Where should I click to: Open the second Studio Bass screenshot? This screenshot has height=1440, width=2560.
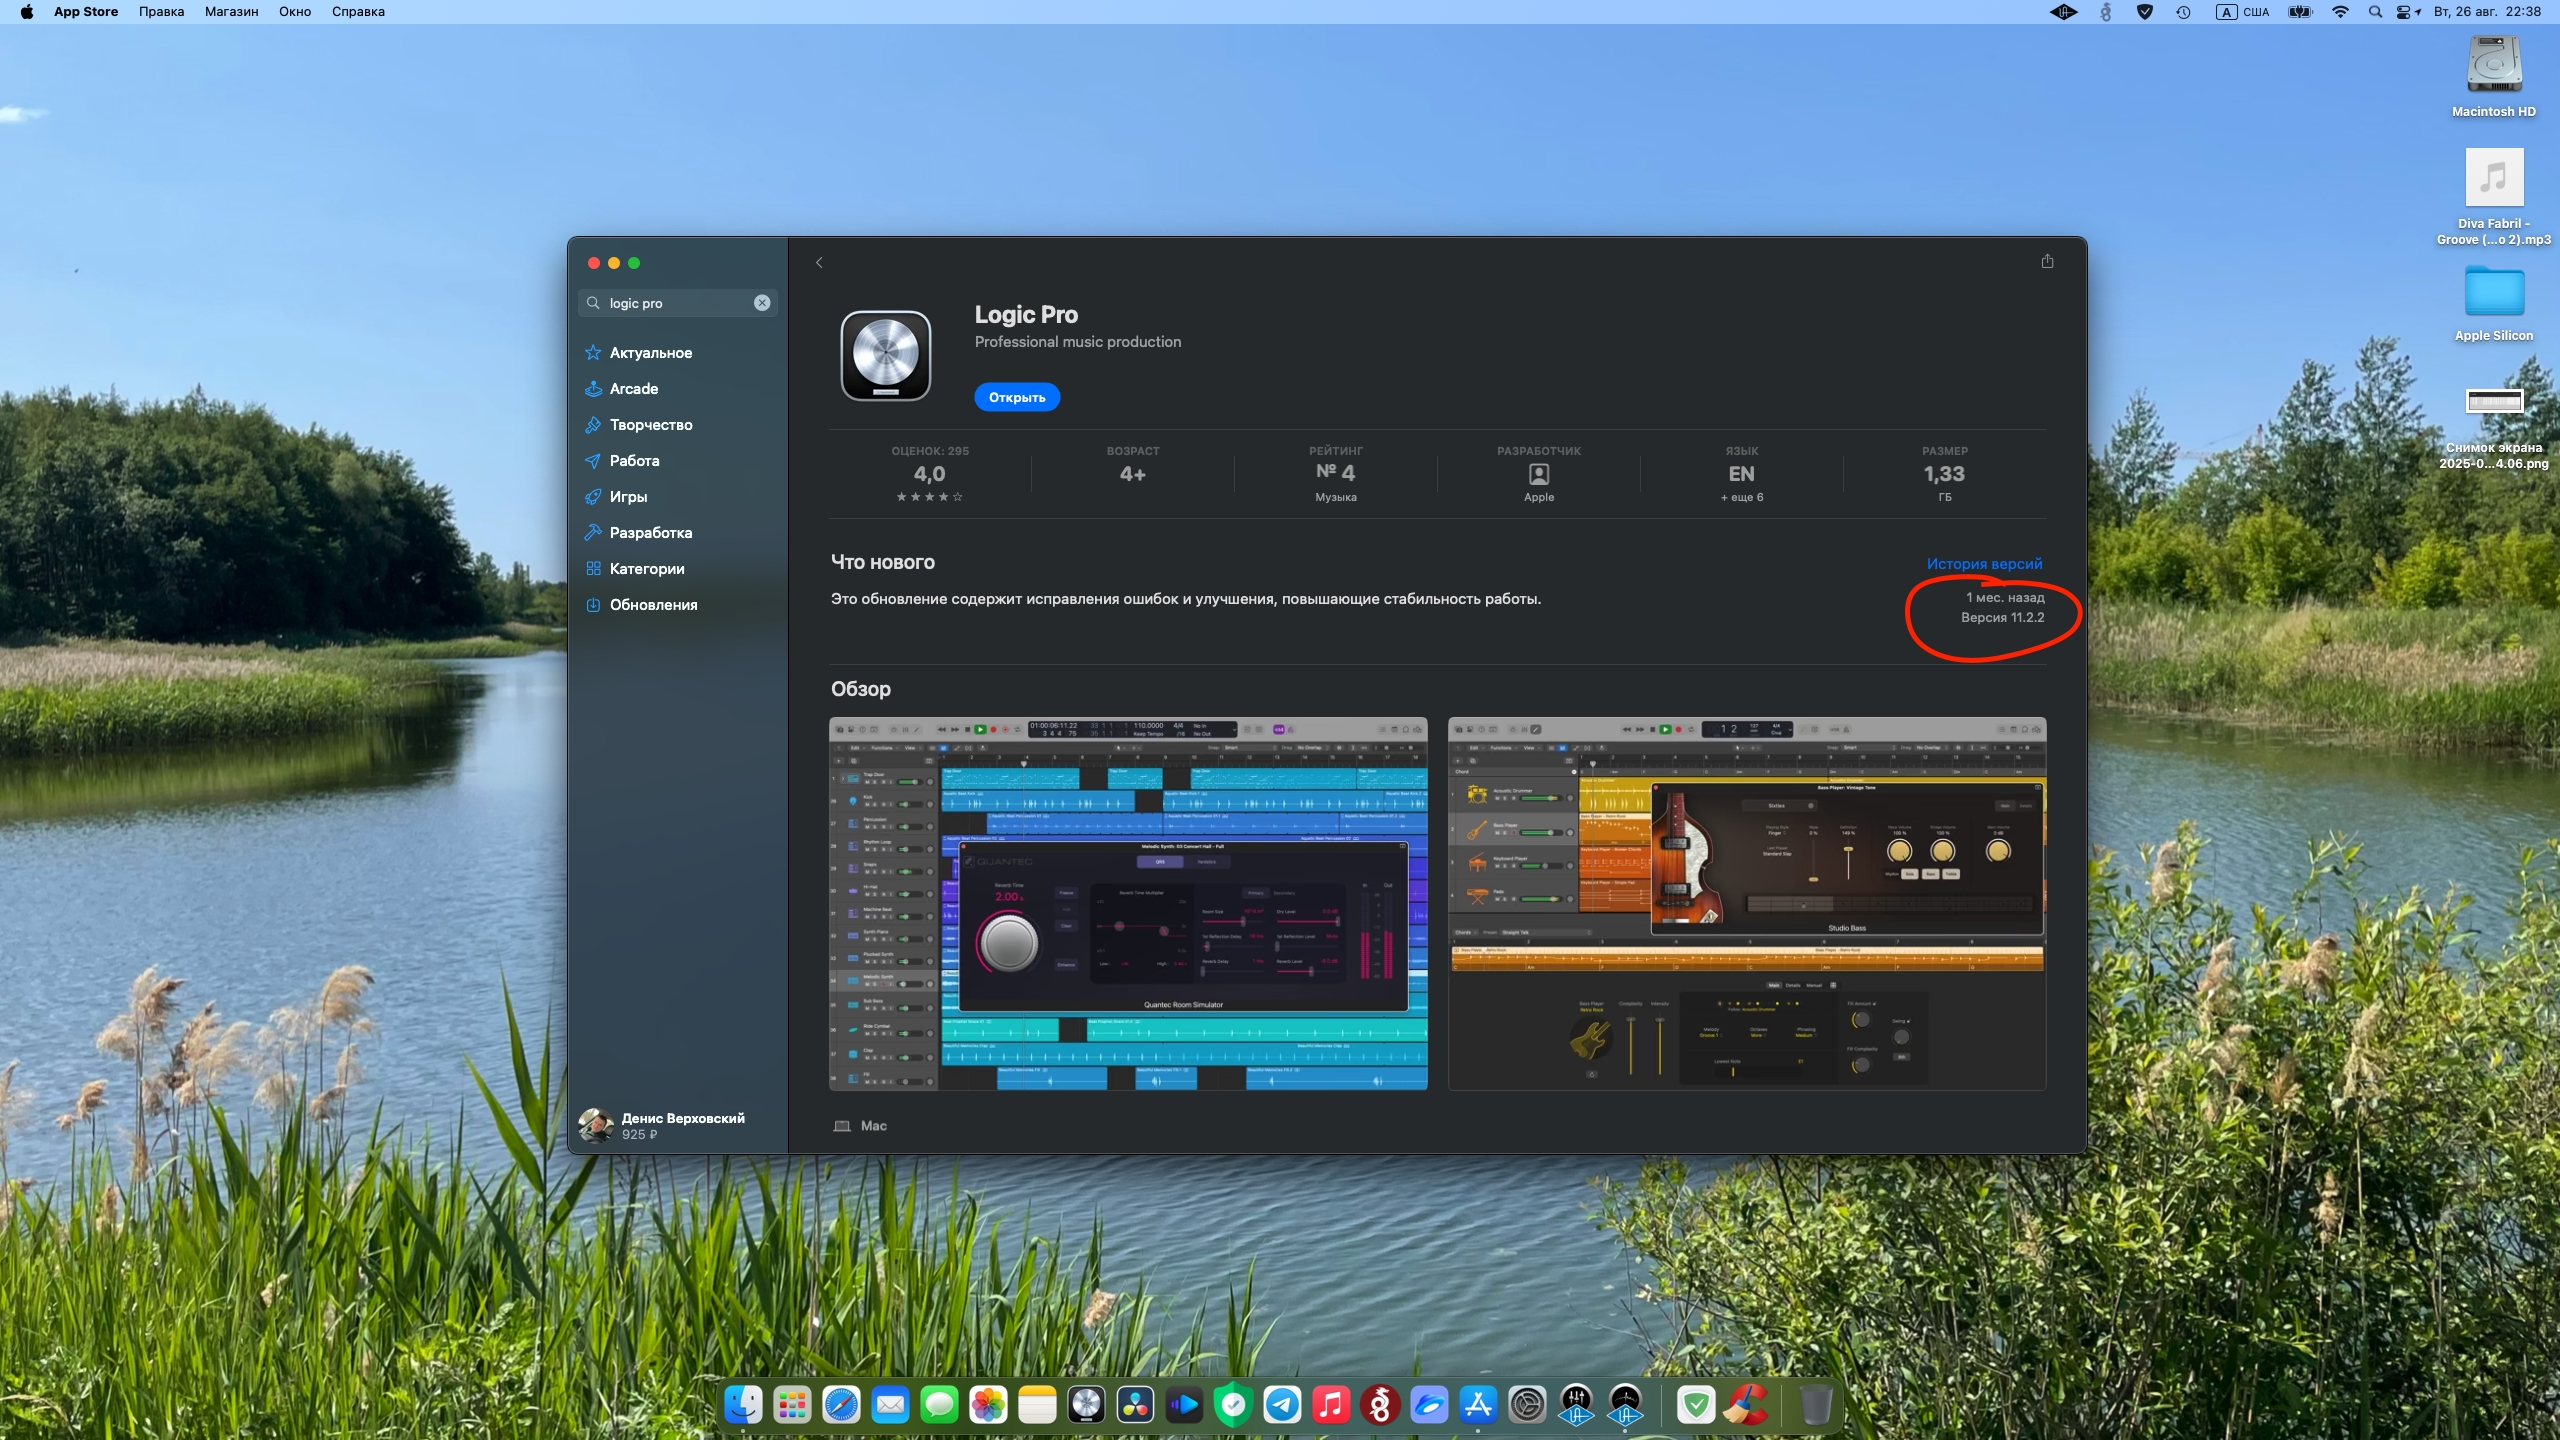coord(1747,904)
